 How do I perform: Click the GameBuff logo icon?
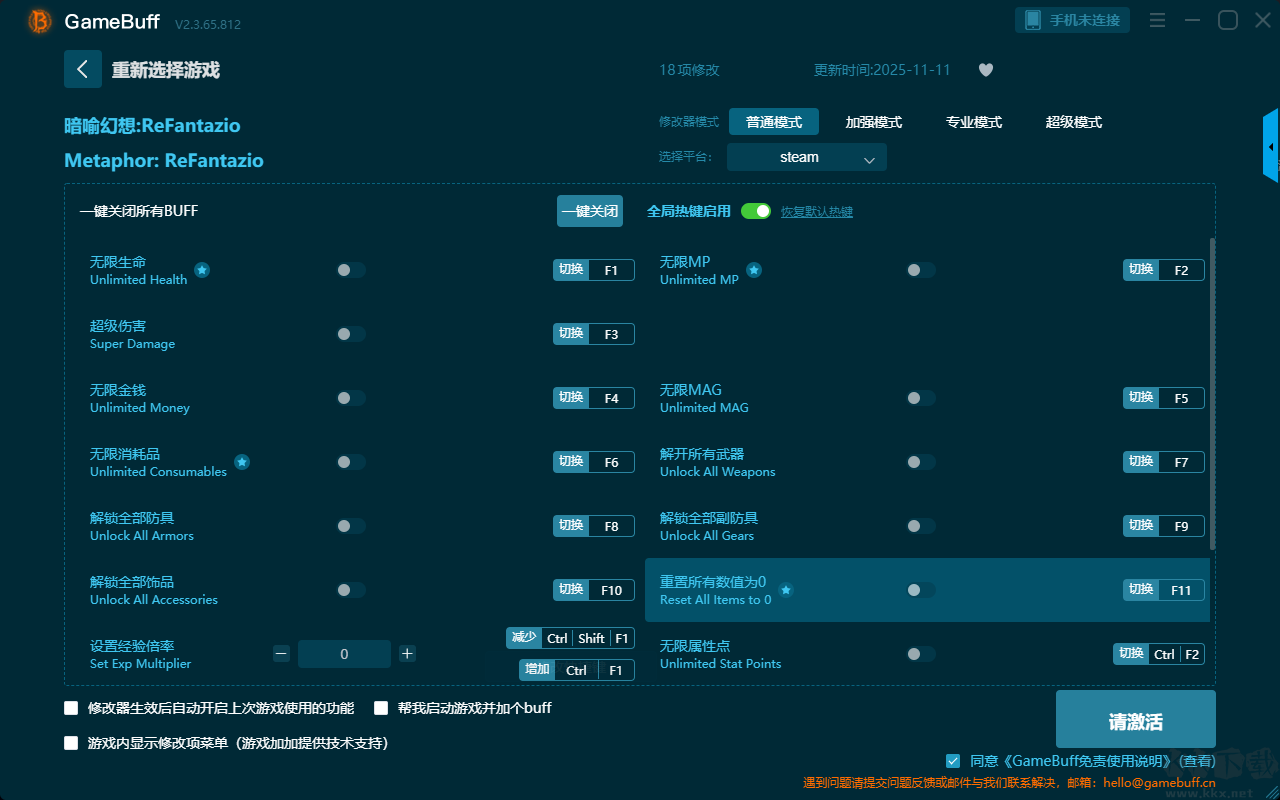pos(40,21)
